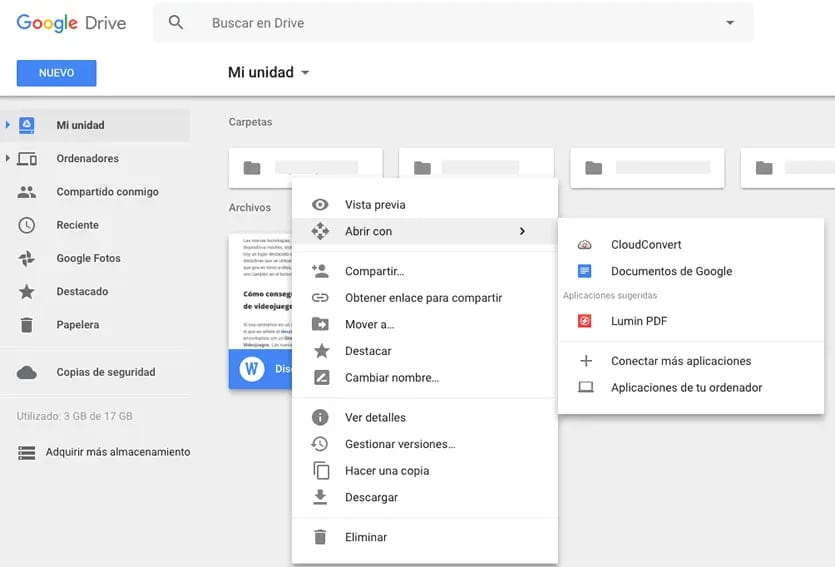
Task: Click the Google Drive logo
Action: click(x=71, y=23)
